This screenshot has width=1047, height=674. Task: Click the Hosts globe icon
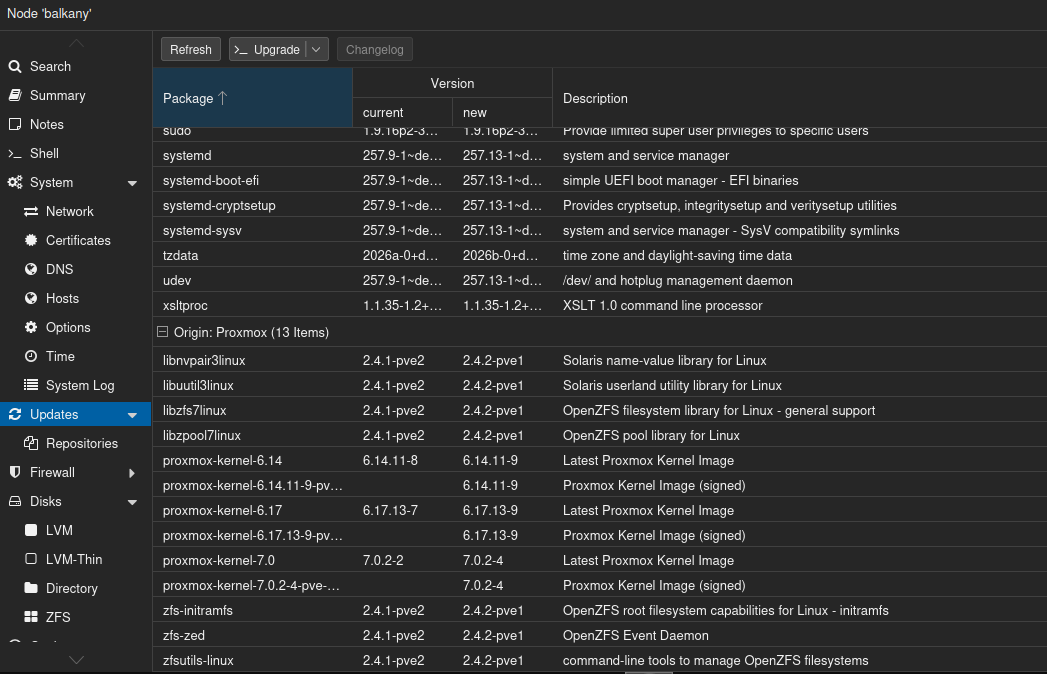[31, 299]
